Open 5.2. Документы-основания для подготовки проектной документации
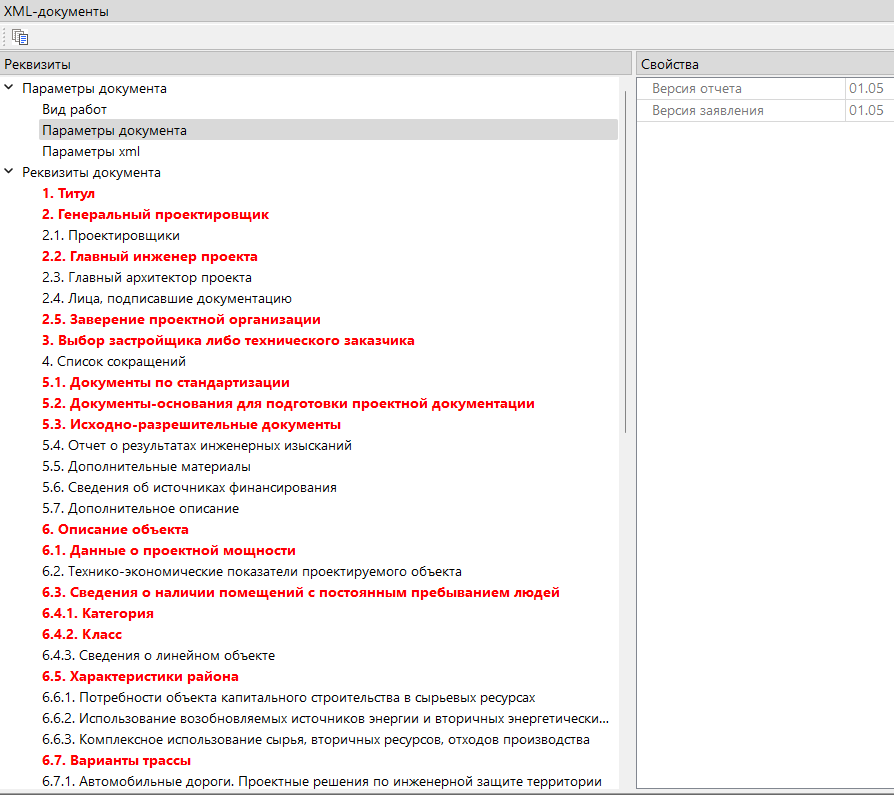 (x=288, y=404)
